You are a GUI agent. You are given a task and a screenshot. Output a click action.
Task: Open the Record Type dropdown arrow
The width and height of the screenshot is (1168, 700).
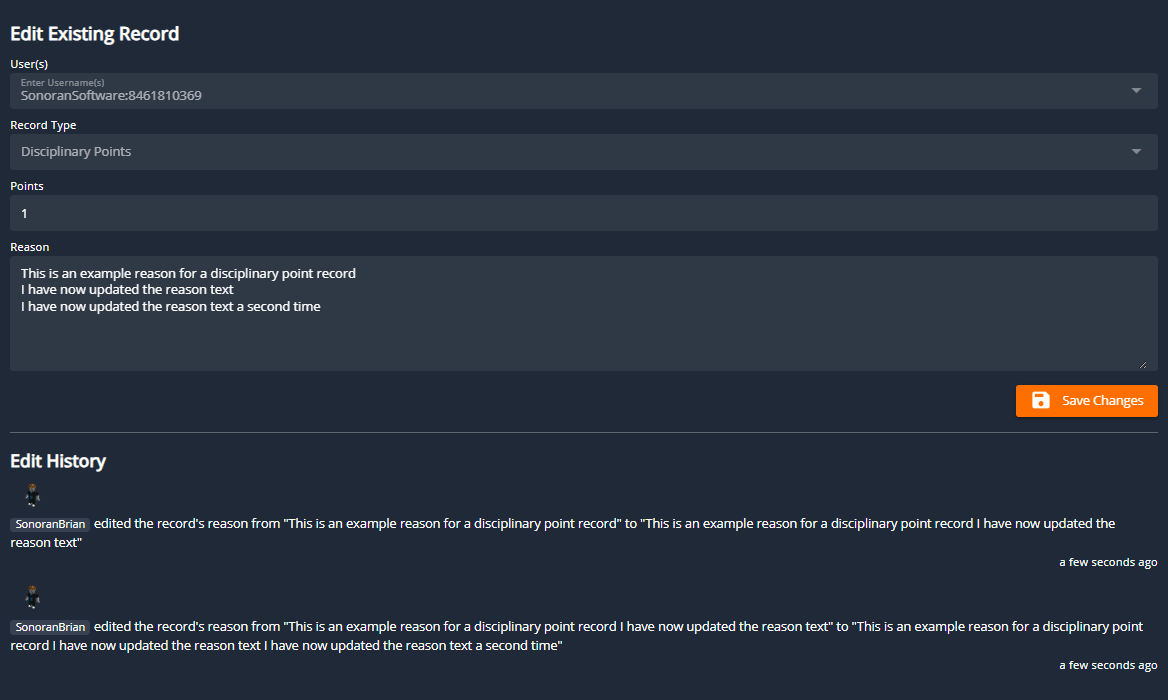[x=1136, y=152]
